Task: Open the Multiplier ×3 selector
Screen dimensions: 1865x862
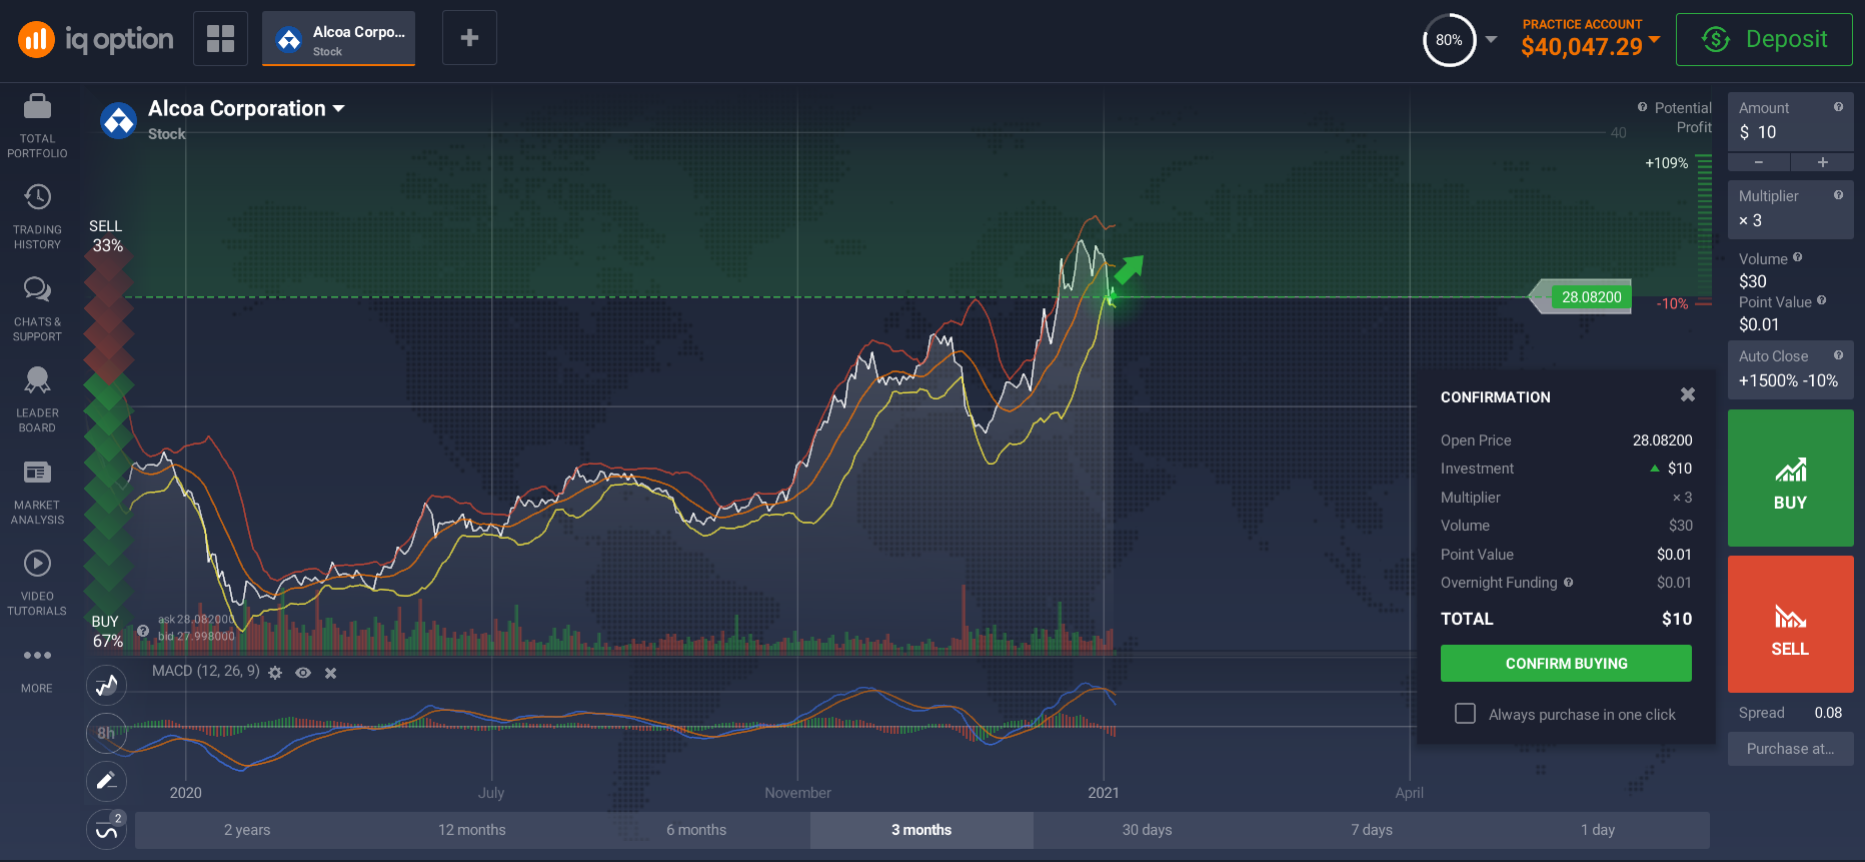Action: 1790,210
